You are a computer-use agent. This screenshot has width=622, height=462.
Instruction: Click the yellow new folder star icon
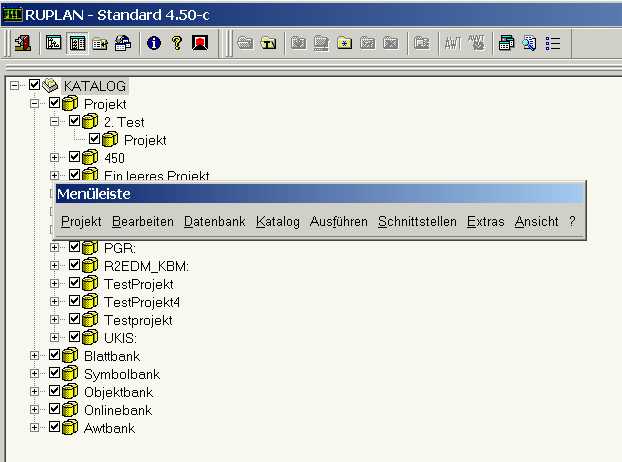coord(344,43)
